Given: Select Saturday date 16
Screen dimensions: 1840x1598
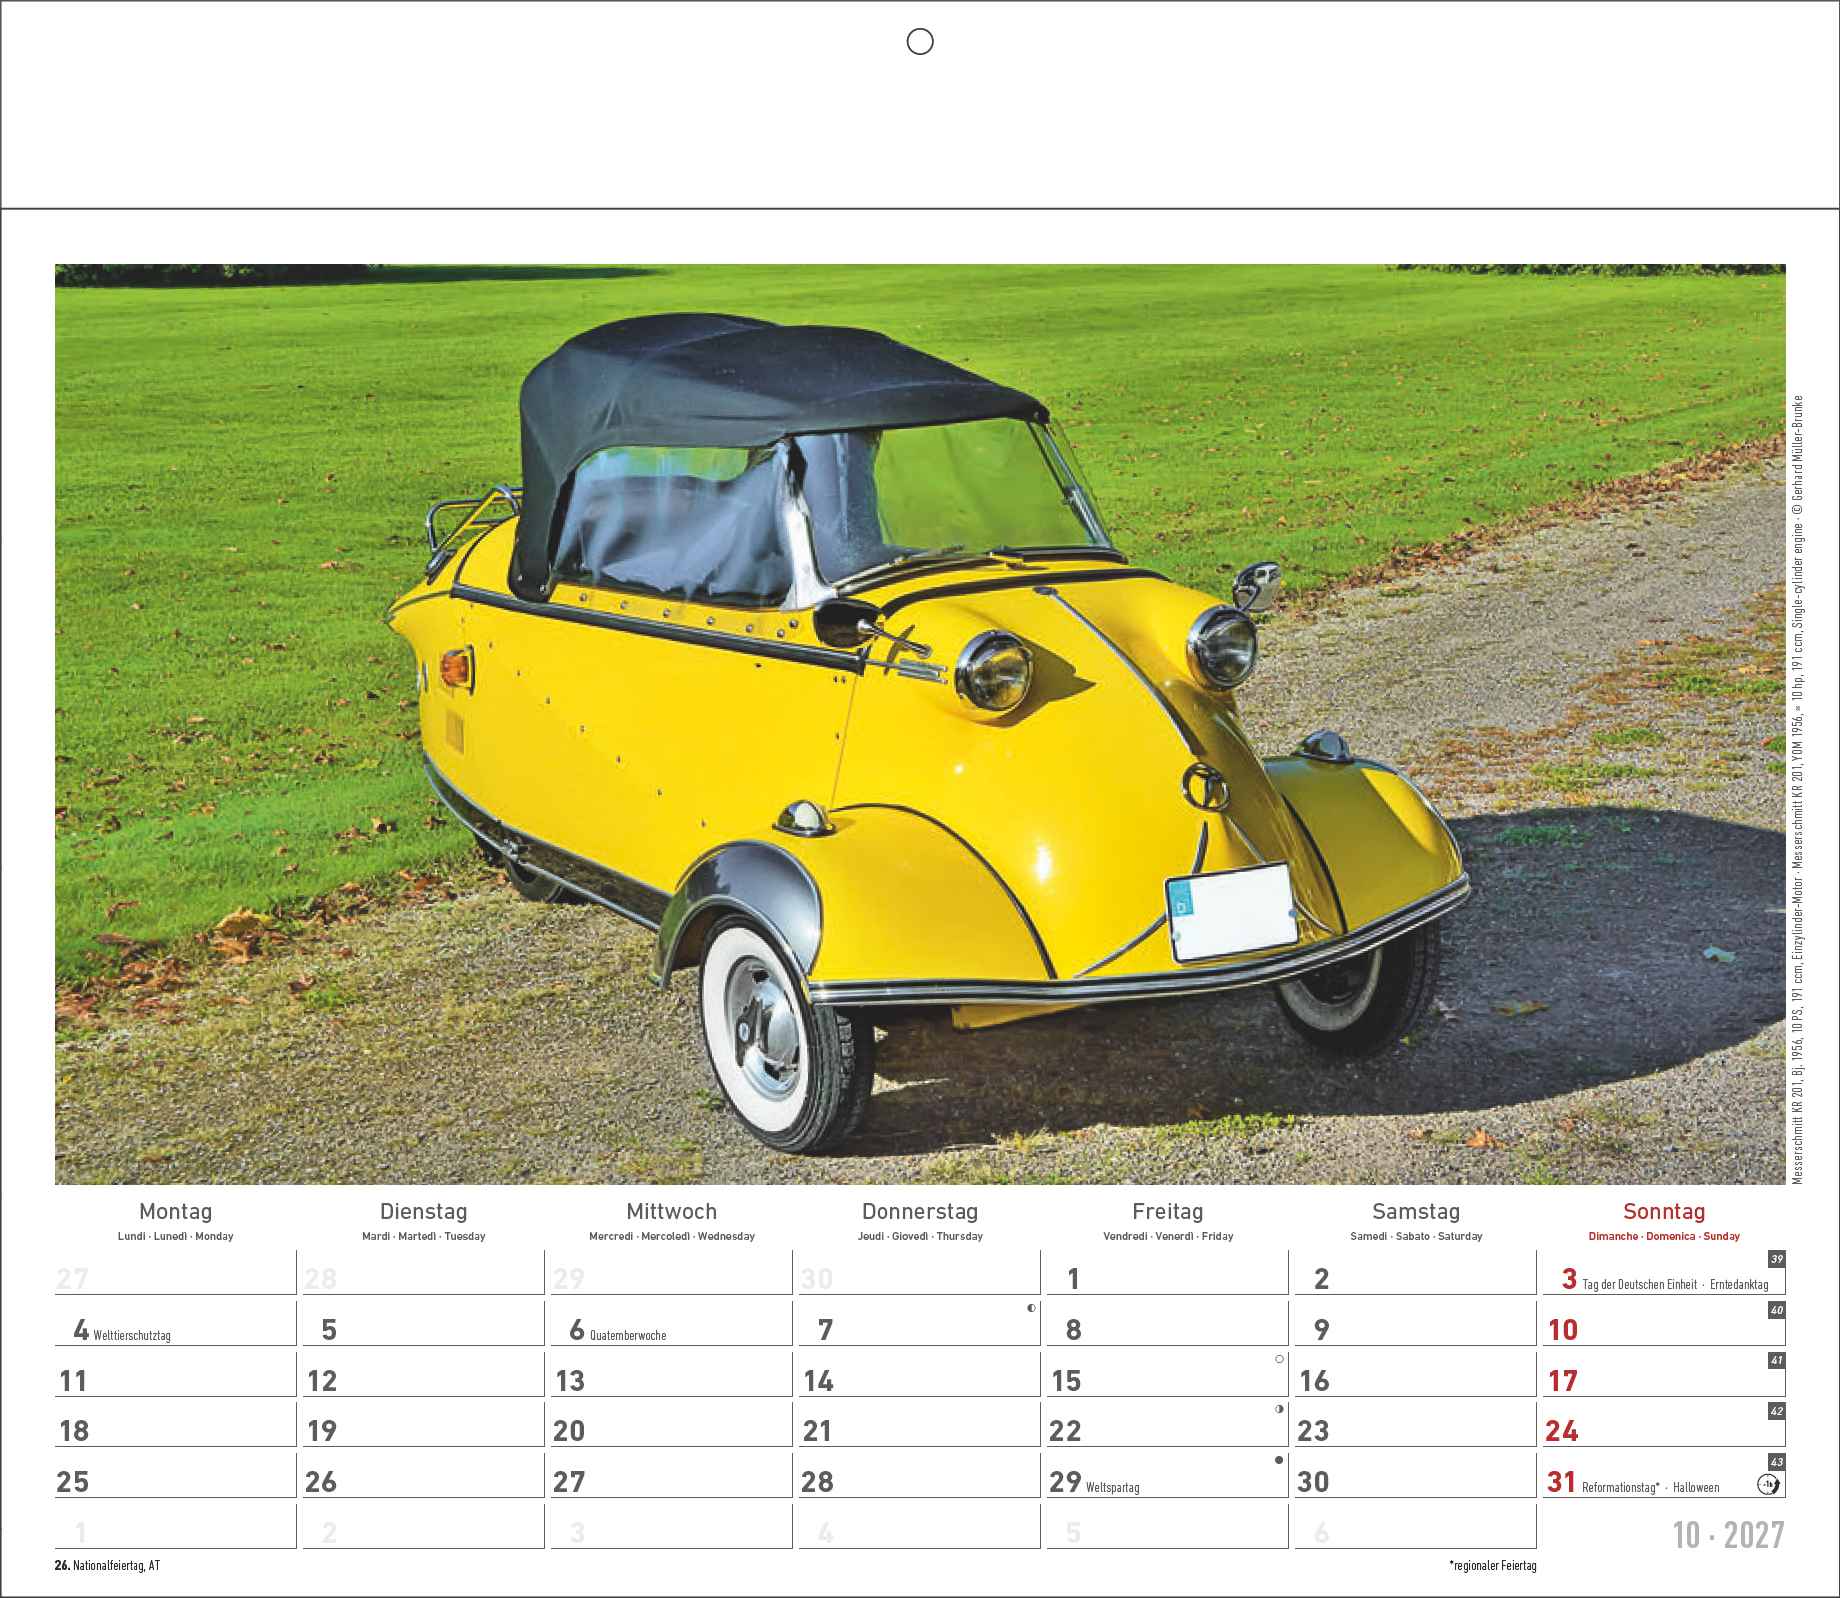Looking at the screenshot, I should tap(1313, 1381).
